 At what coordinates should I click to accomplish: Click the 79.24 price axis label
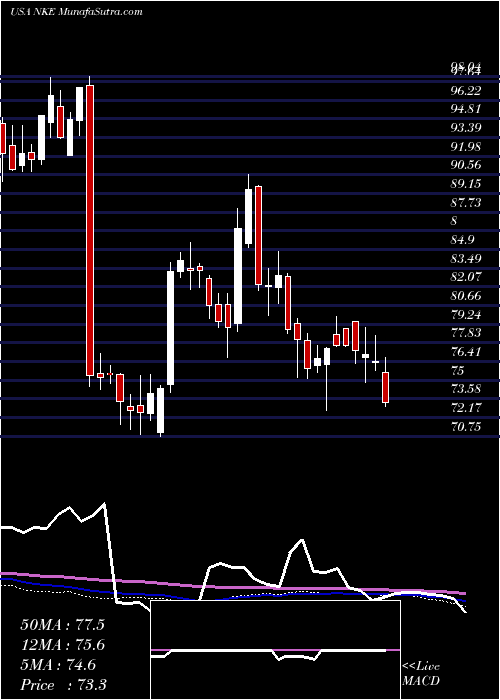(466, 314)
